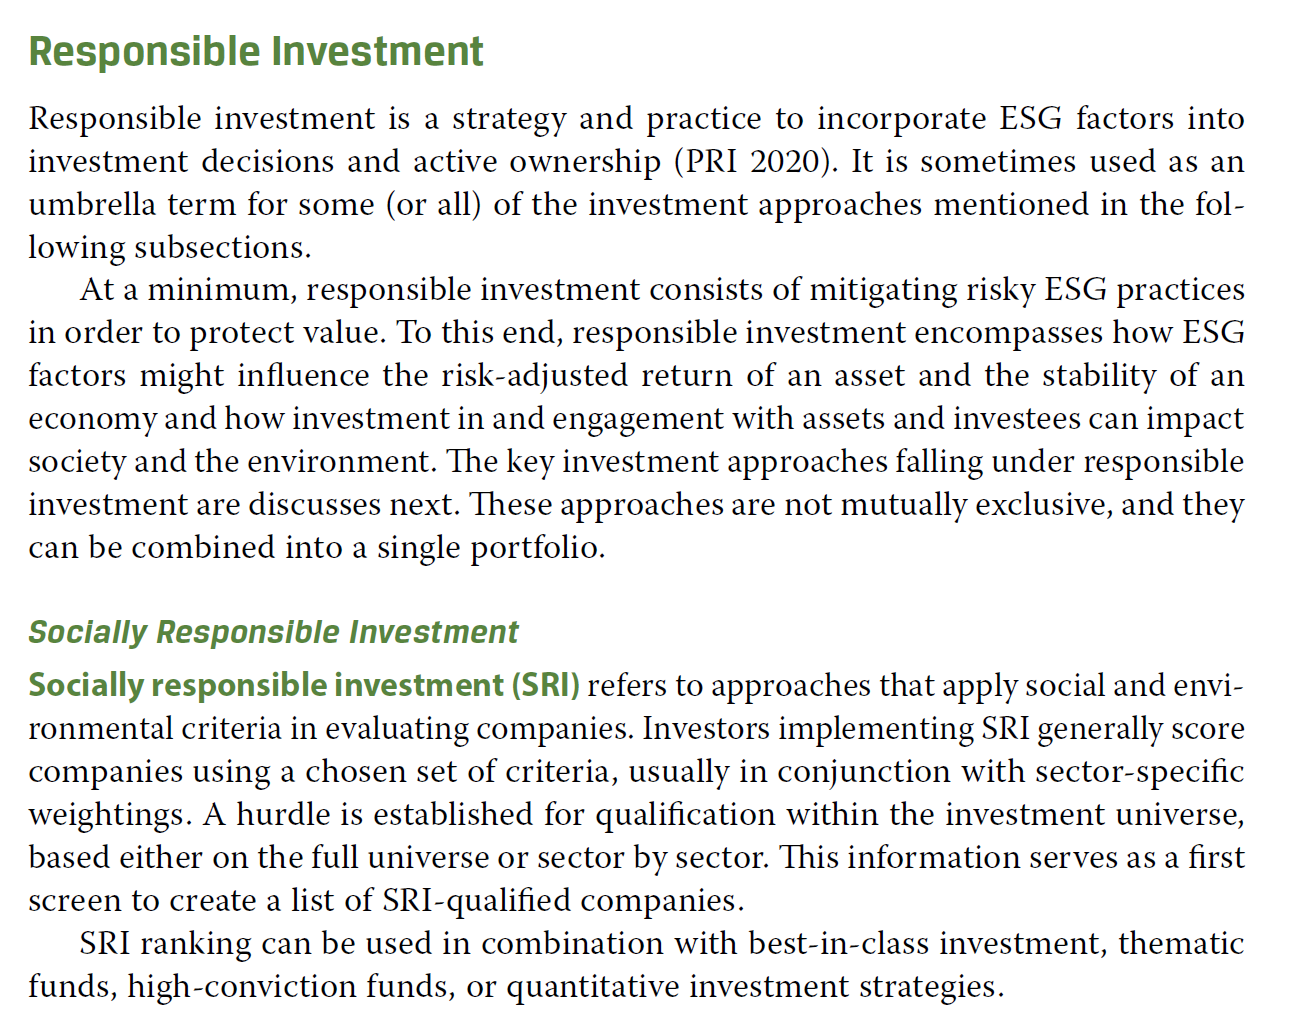The height and width of the screenshot is (1022, 1311).
Task: Click the words "lowing subsections"
Action: (169, 247)
